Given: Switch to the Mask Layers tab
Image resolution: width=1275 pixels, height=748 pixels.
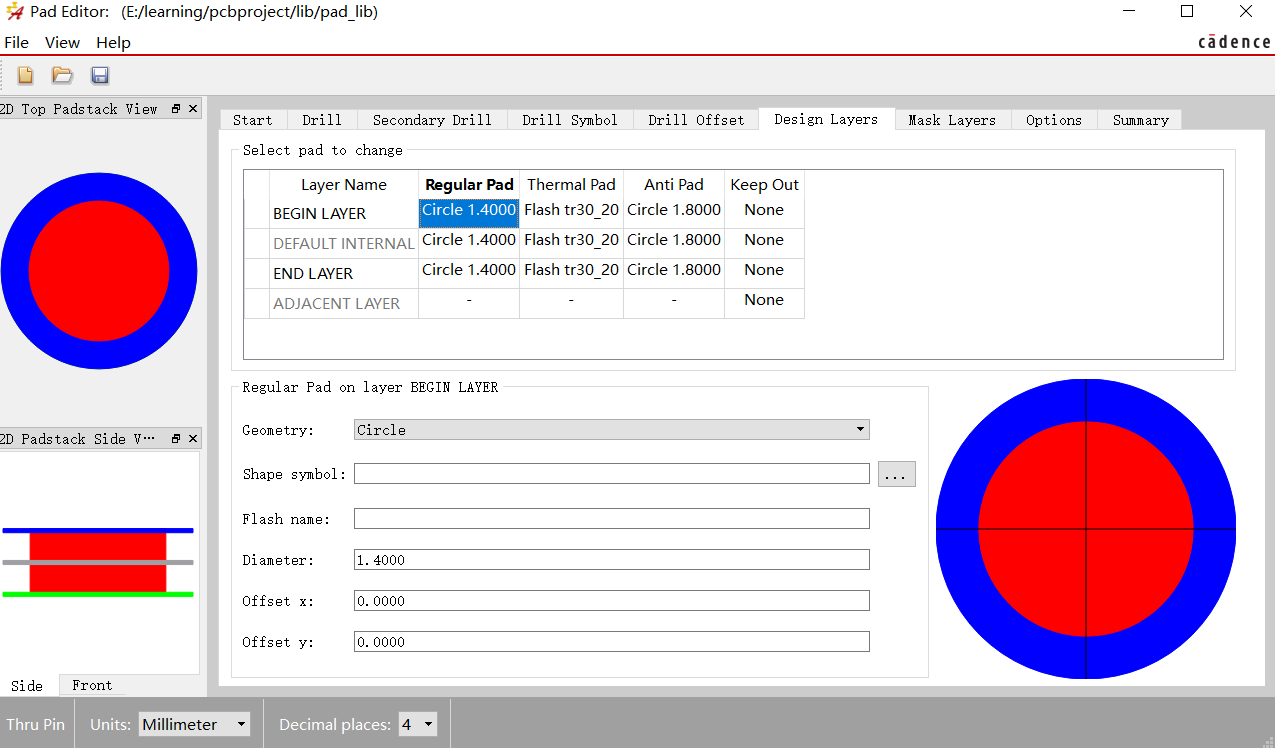Looking at the screenshot, I should coord(952,120).
